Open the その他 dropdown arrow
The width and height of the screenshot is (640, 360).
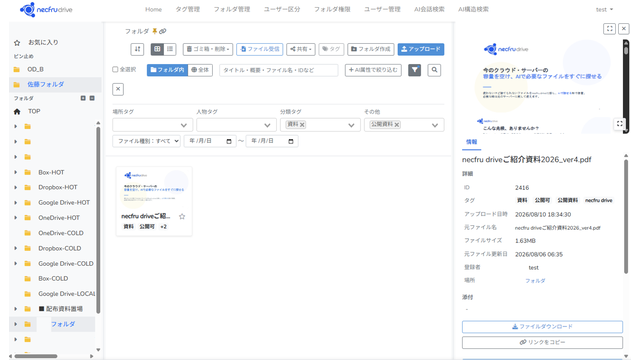point(435,125)
